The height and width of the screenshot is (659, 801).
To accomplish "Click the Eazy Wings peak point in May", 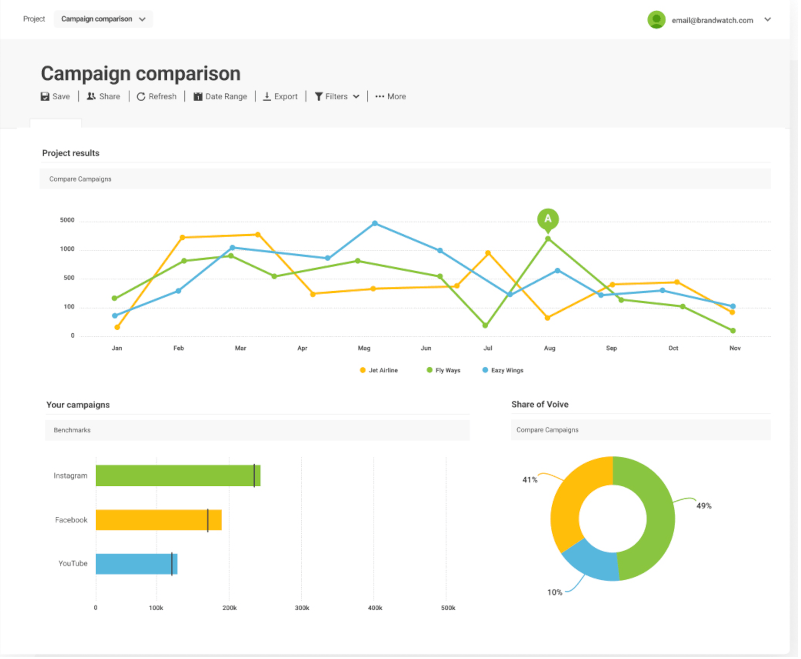I will tap(375, 223).
